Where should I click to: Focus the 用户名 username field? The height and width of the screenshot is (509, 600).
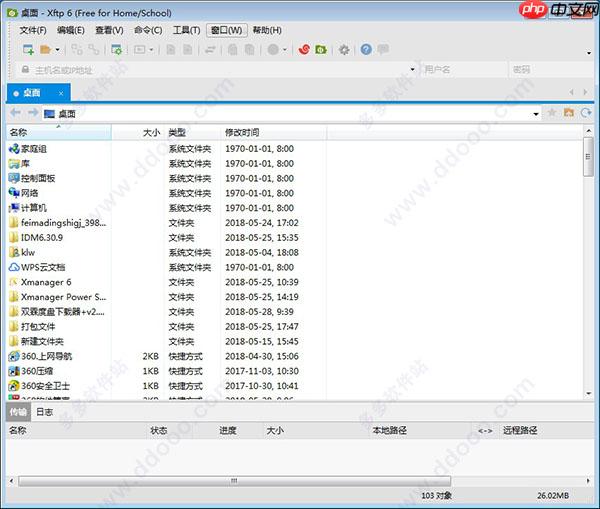point(464,70)
